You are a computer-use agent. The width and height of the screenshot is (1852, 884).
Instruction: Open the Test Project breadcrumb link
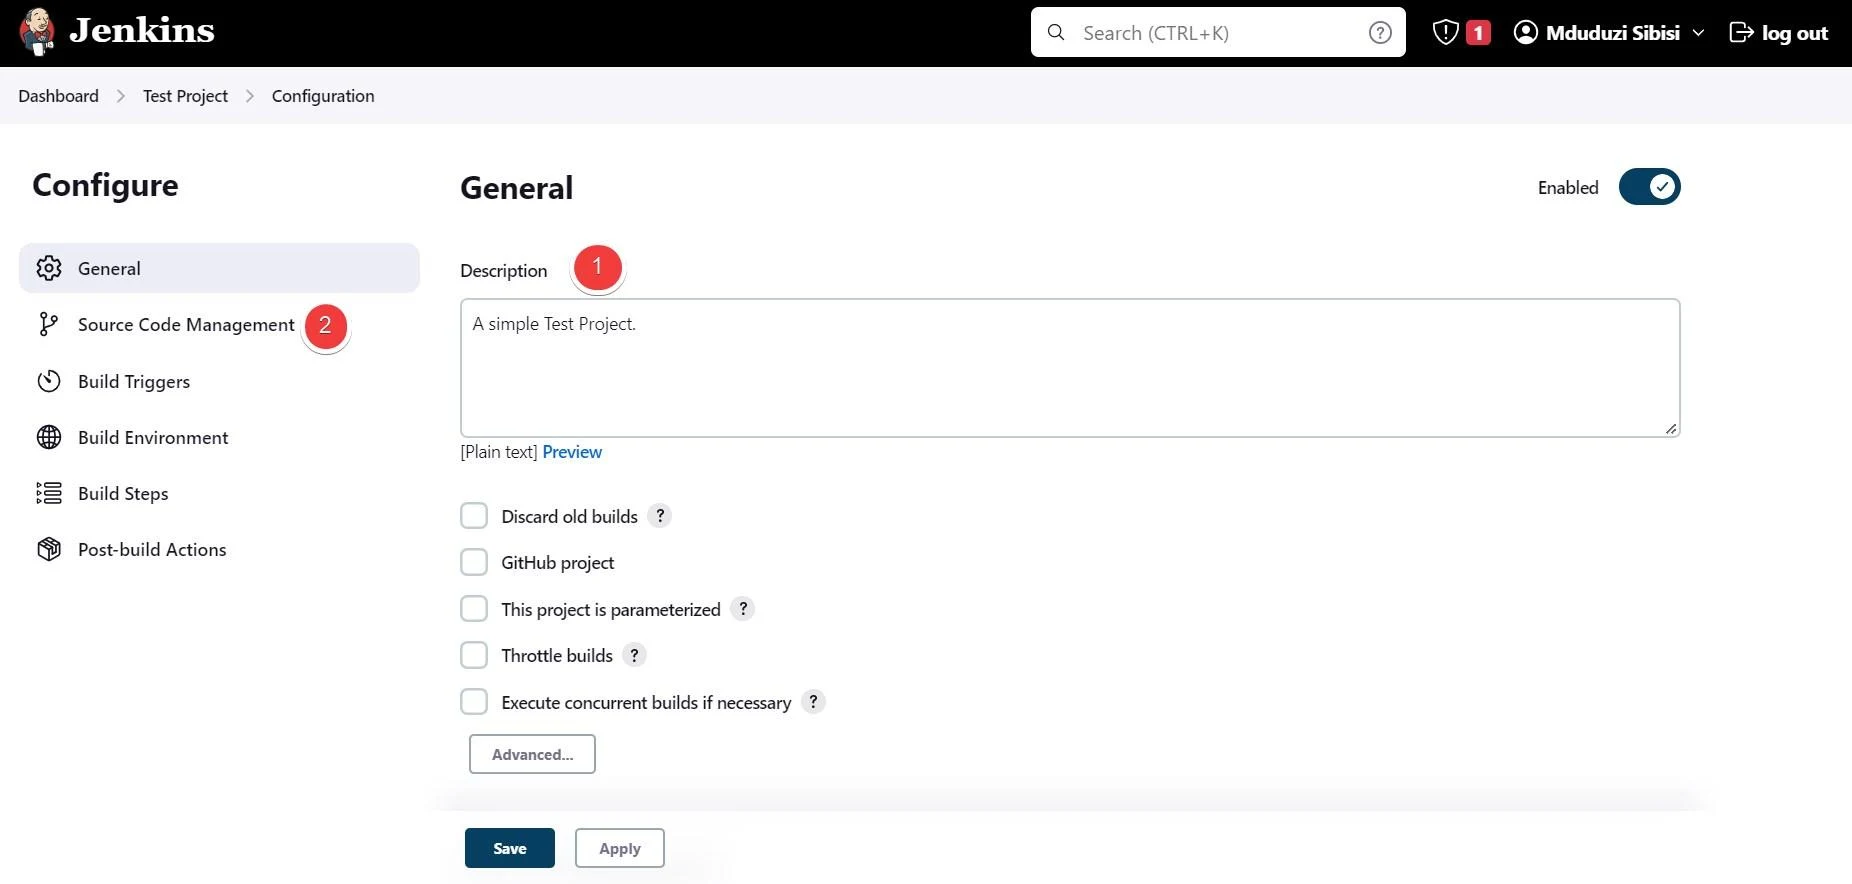pyautogui.click(x=185, y=96)
